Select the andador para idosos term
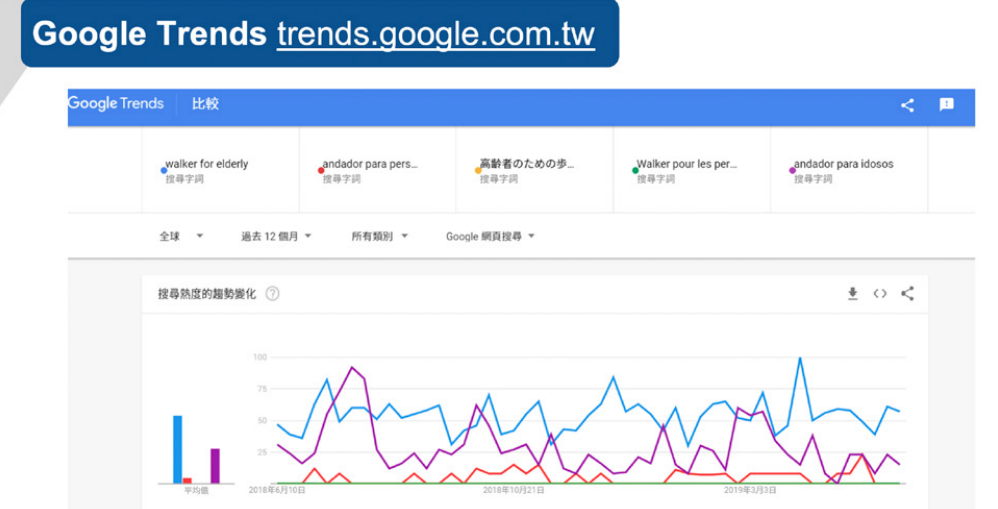Screen dimensions: 998x509 [x=843, y=164]
